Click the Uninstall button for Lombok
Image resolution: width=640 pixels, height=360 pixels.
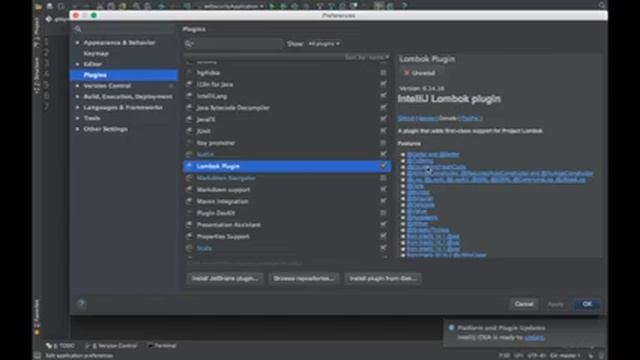[x=419, y=73]
